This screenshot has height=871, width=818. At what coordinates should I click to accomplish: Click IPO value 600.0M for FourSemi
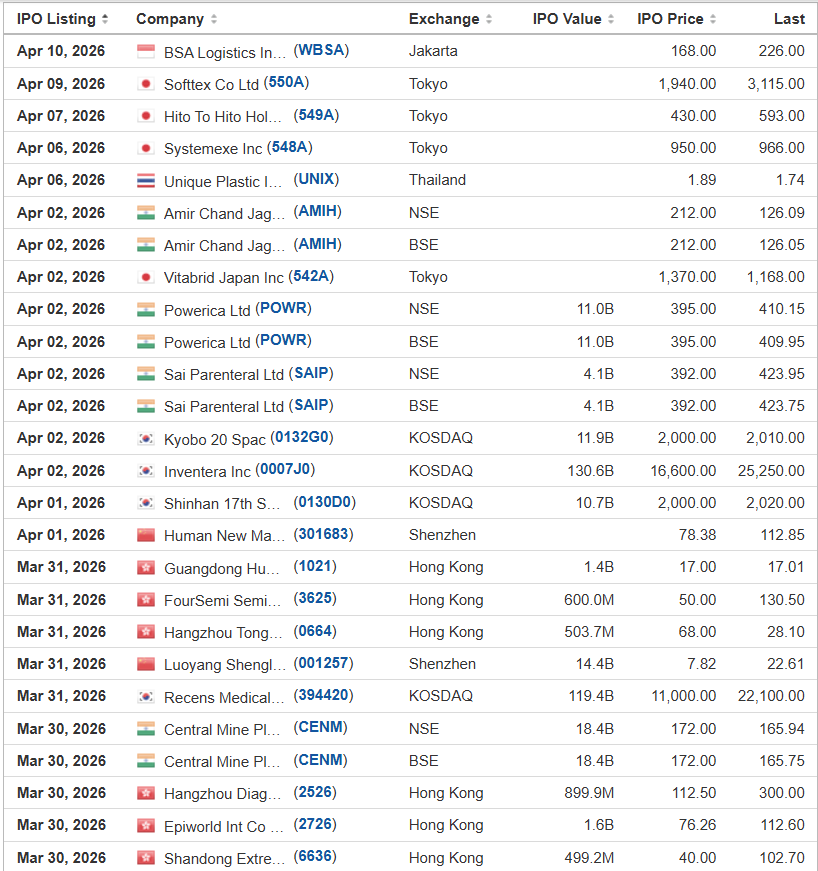click(x=589, y=600)
